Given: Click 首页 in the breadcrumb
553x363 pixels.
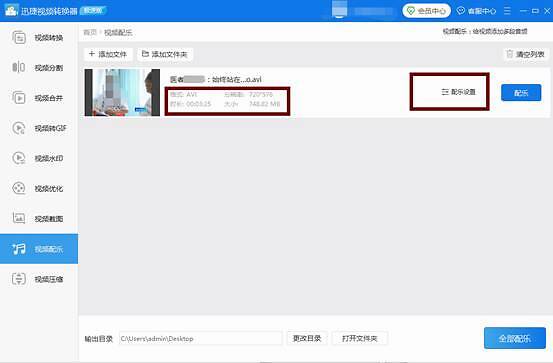Looking at the screenshot, I should (x=90, y=32).
